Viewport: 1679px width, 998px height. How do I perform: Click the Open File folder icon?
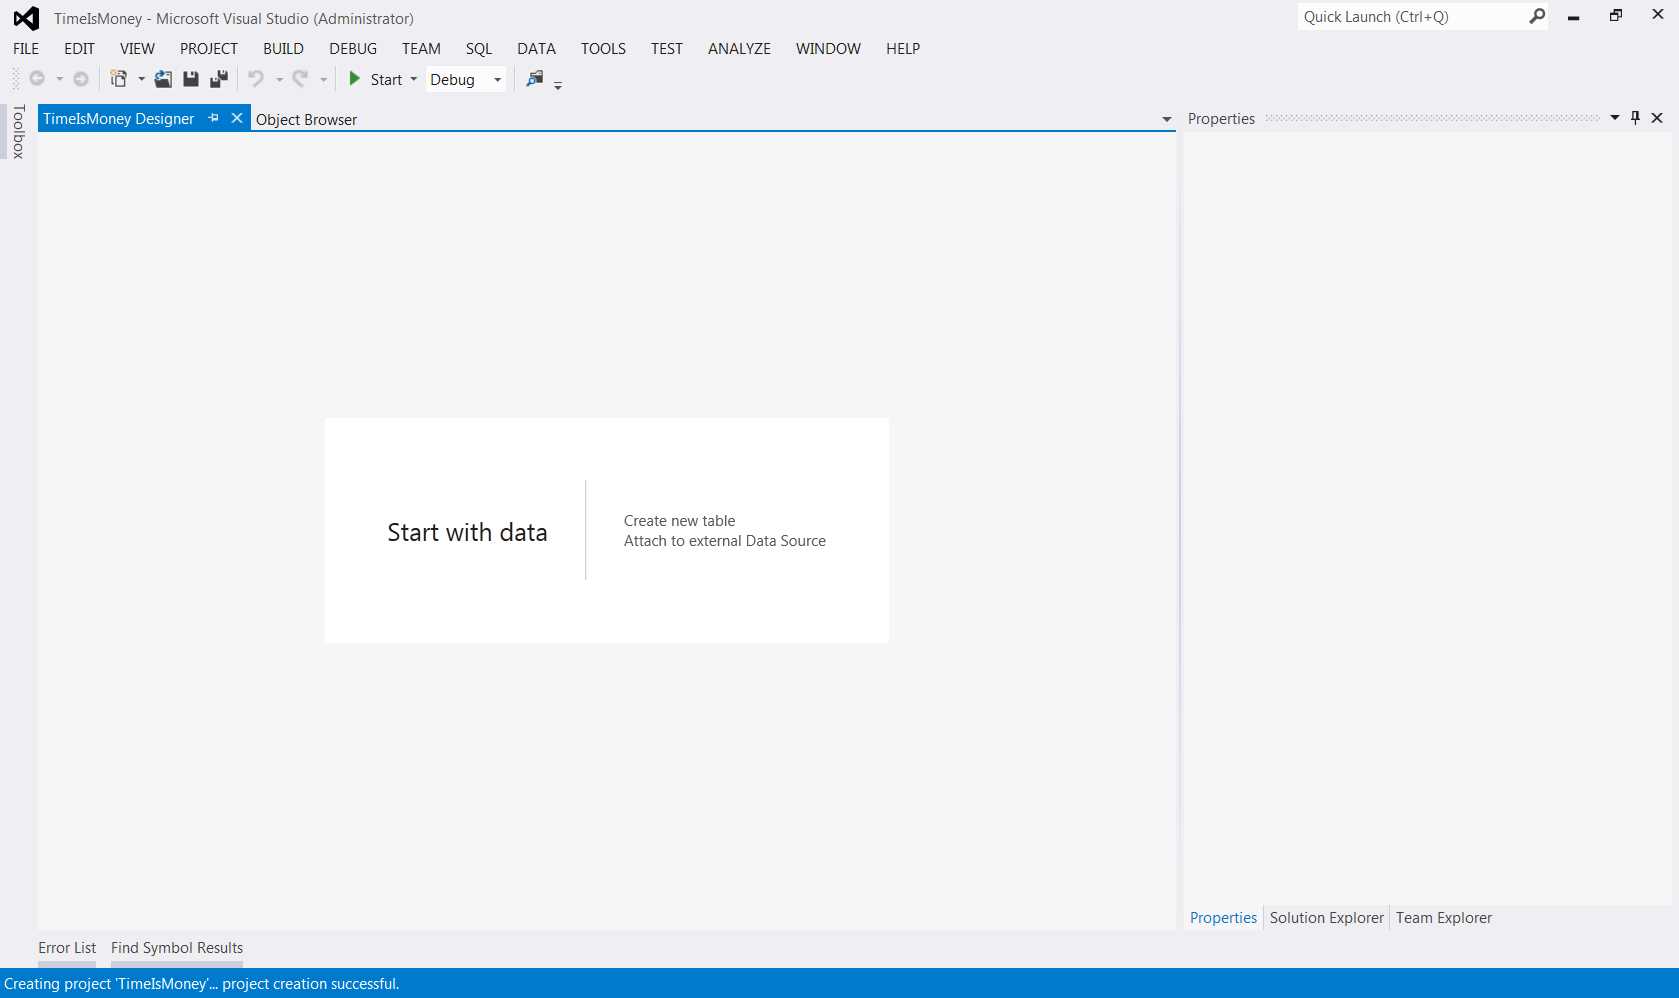(163, 79)
